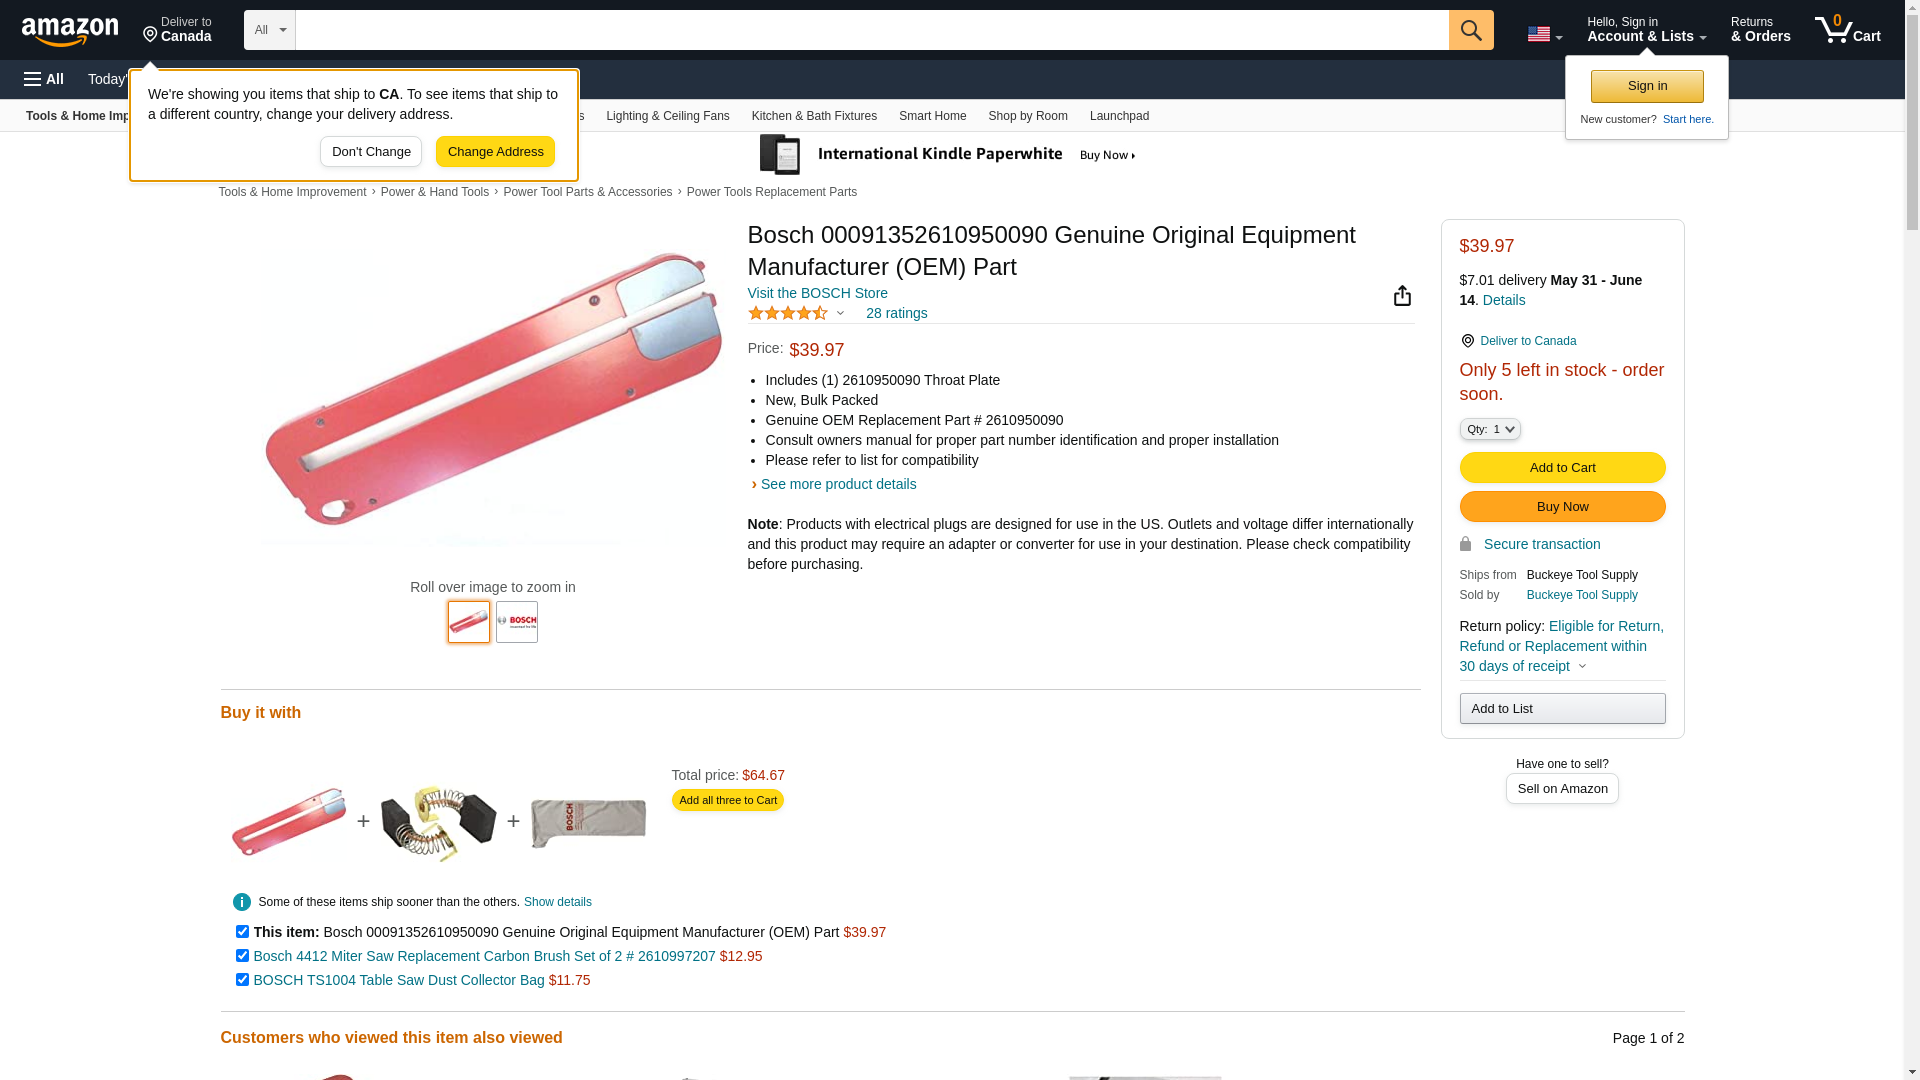Open the Smart Home menu item
Image resolution: width=1920 pixels, height=1080 pixels.
tap(932, 116)
